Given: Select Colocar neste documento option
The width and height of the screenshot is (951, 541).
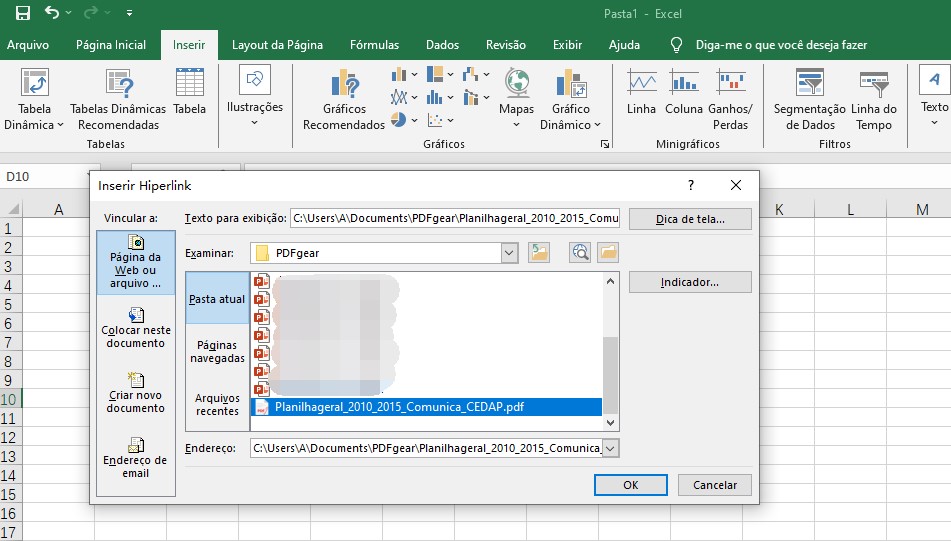Looking at the screenshot, I should [x=136, y=328].
